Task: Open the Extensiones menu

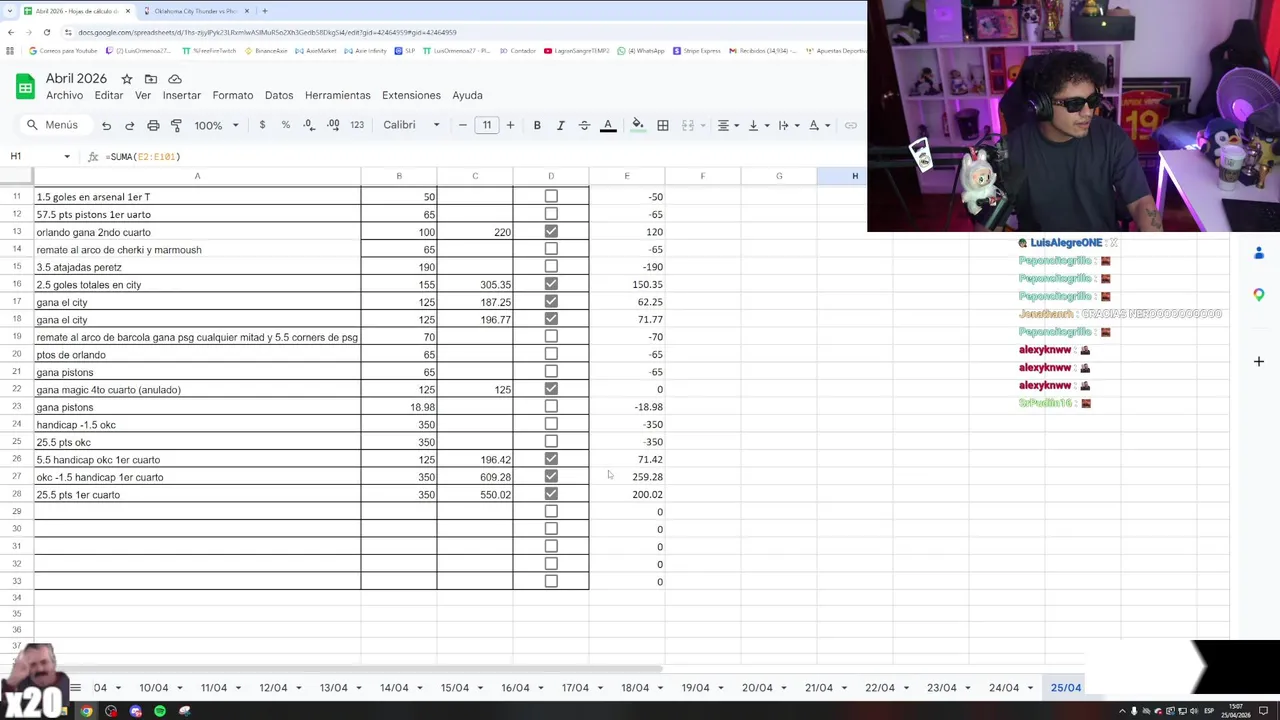Action: coord(411,95)
